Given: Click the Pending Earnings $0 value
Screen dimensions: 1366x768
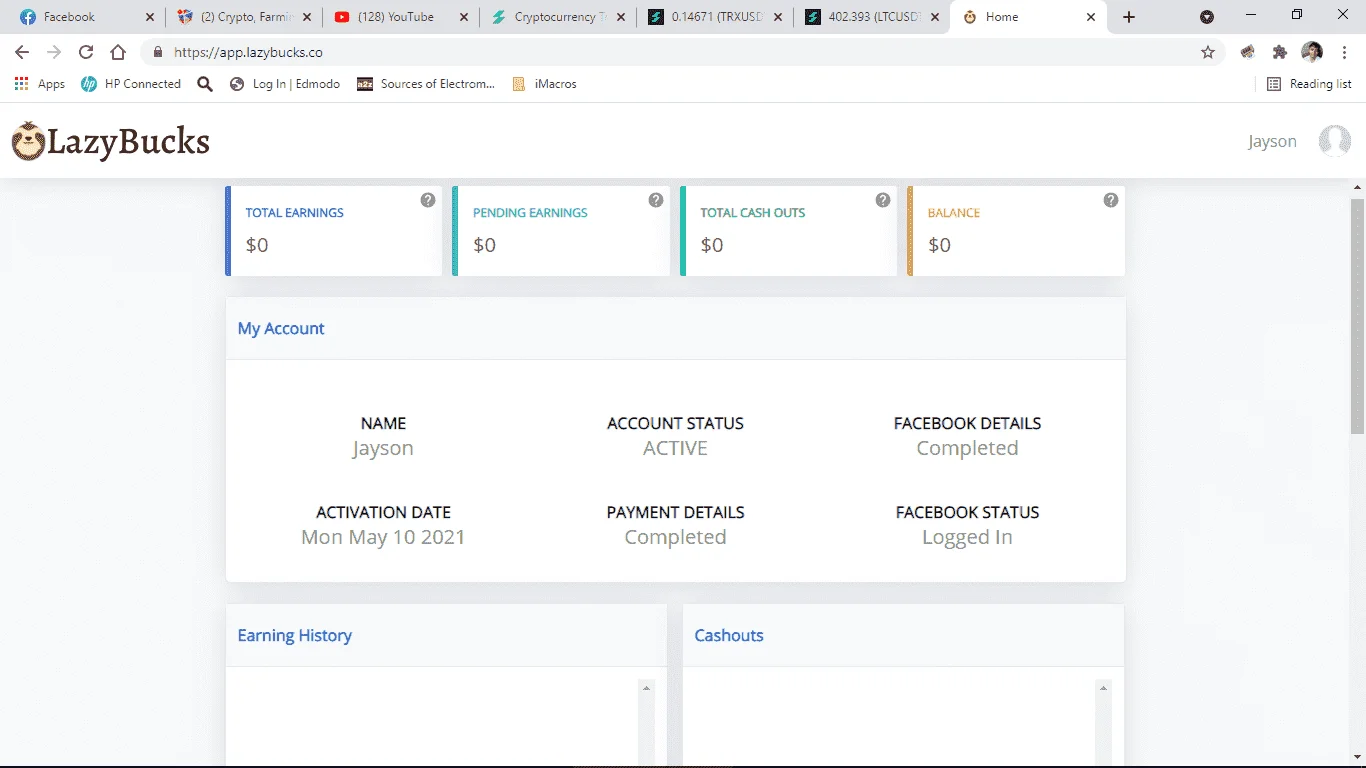Looking at the screenshot, I should 485,245.
